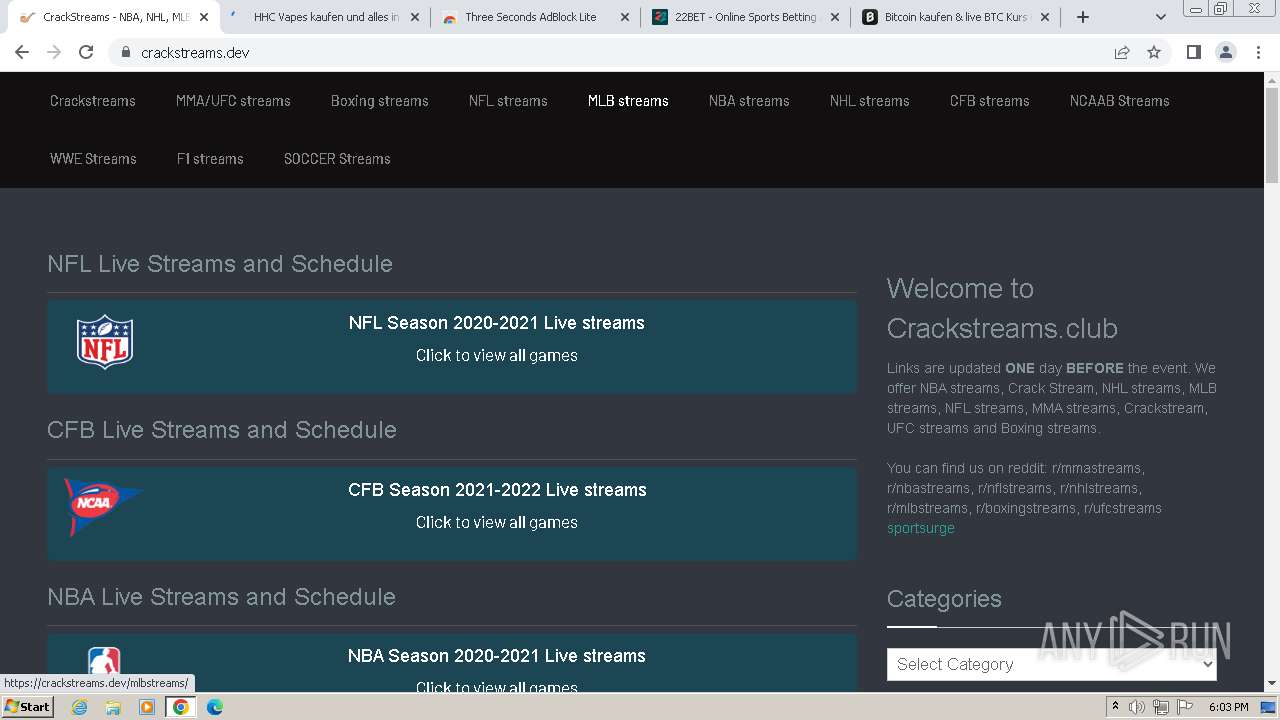The height and width of the screenshot is (720, 1280).
Task: Go to Boxing streams
Action: pos(380,101)
